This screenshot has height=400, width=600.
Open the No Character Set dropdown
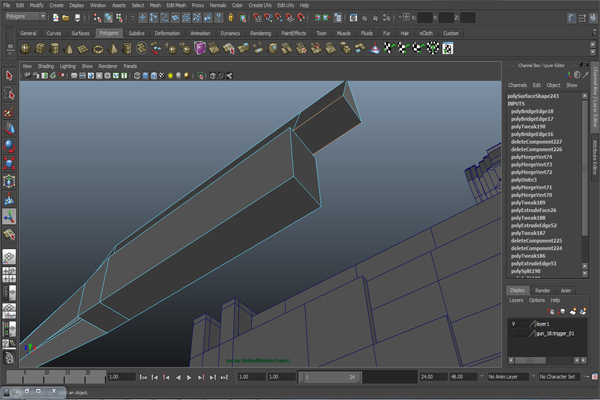point(559,377)
